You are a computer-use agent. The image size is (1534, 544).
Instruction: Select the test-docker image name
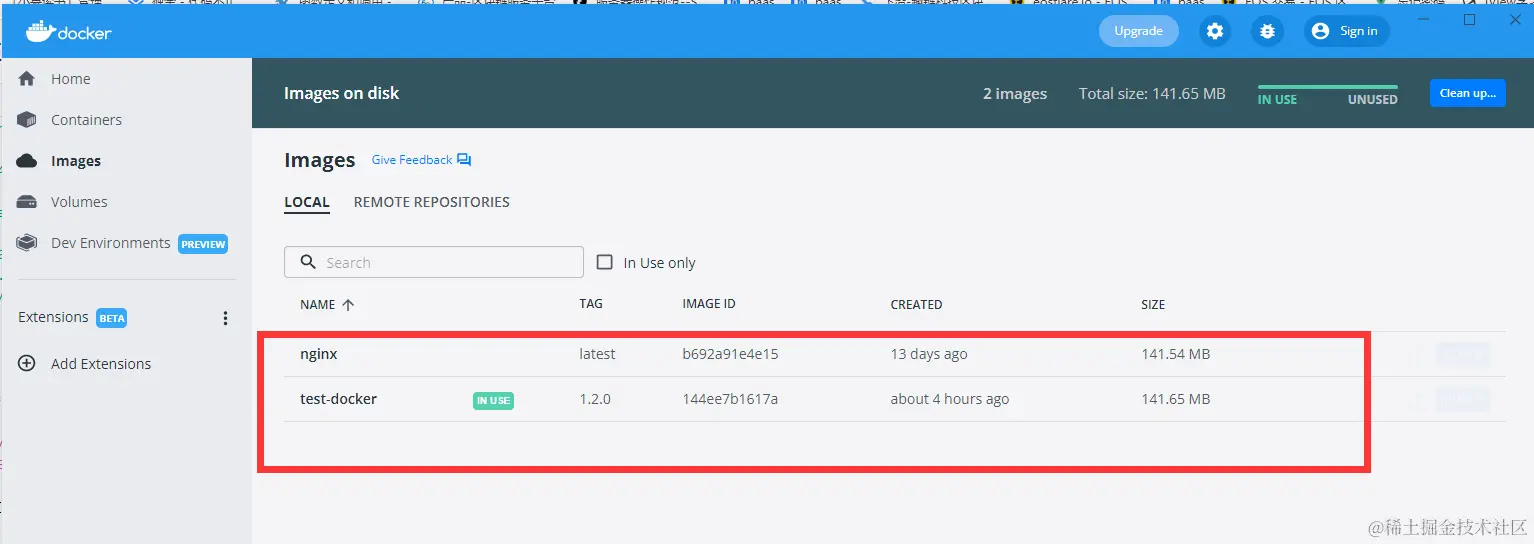pos(338,399)
